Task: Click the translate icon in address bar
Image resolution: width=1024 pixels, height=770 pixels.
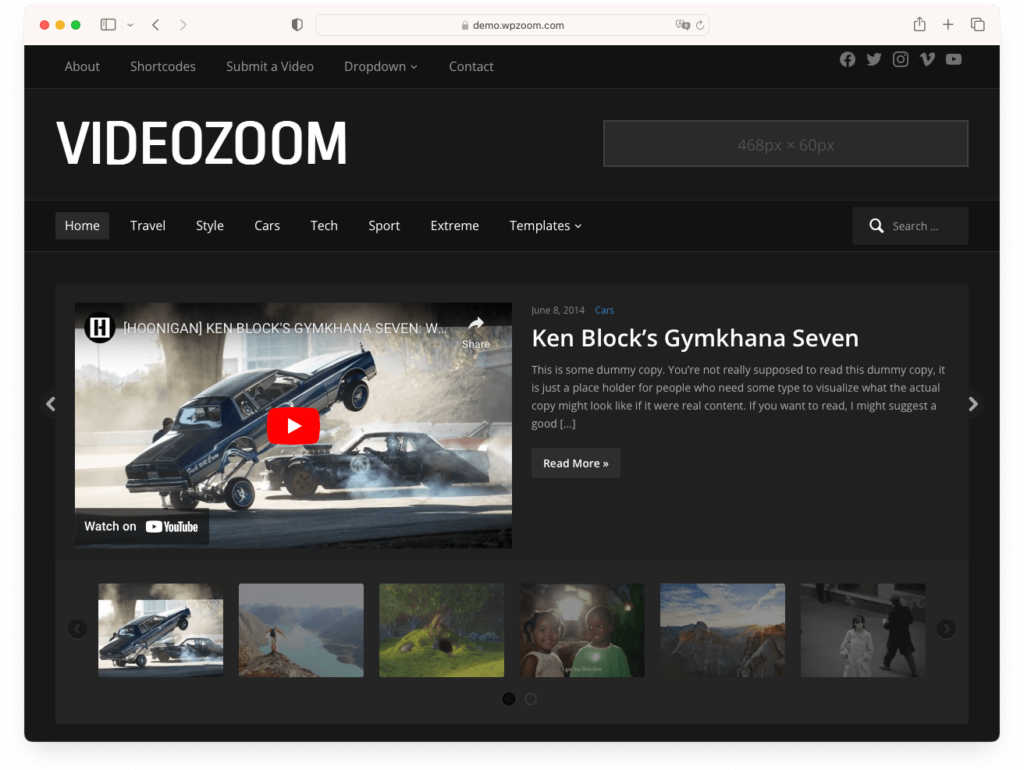Action: [682, 25]
